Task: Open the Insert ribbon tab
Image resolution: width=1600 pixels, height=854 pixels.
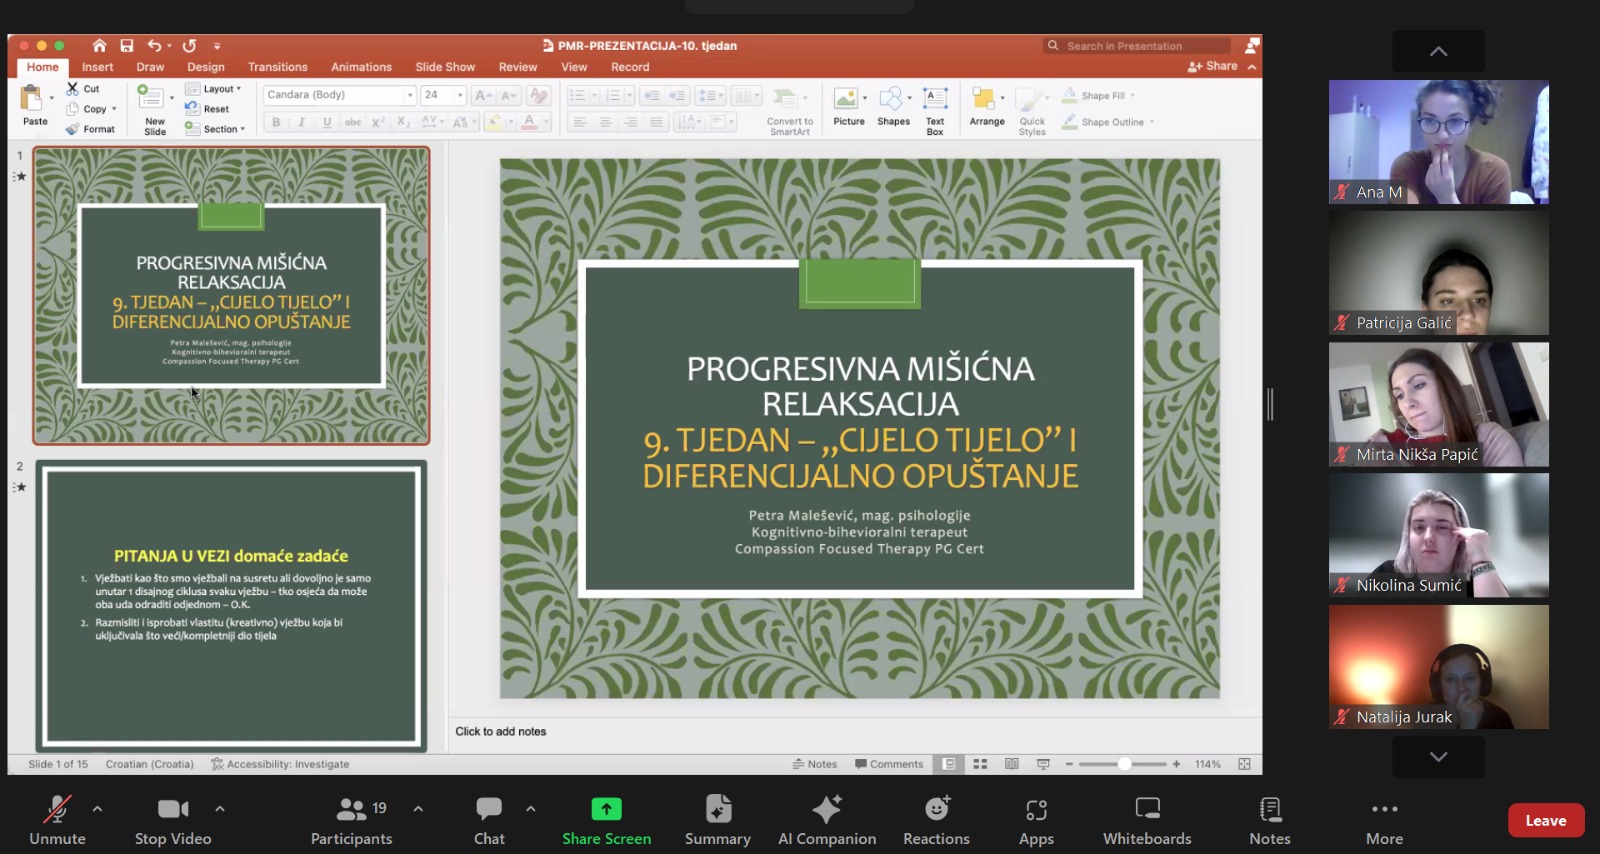Action: (x=98, y=67)
